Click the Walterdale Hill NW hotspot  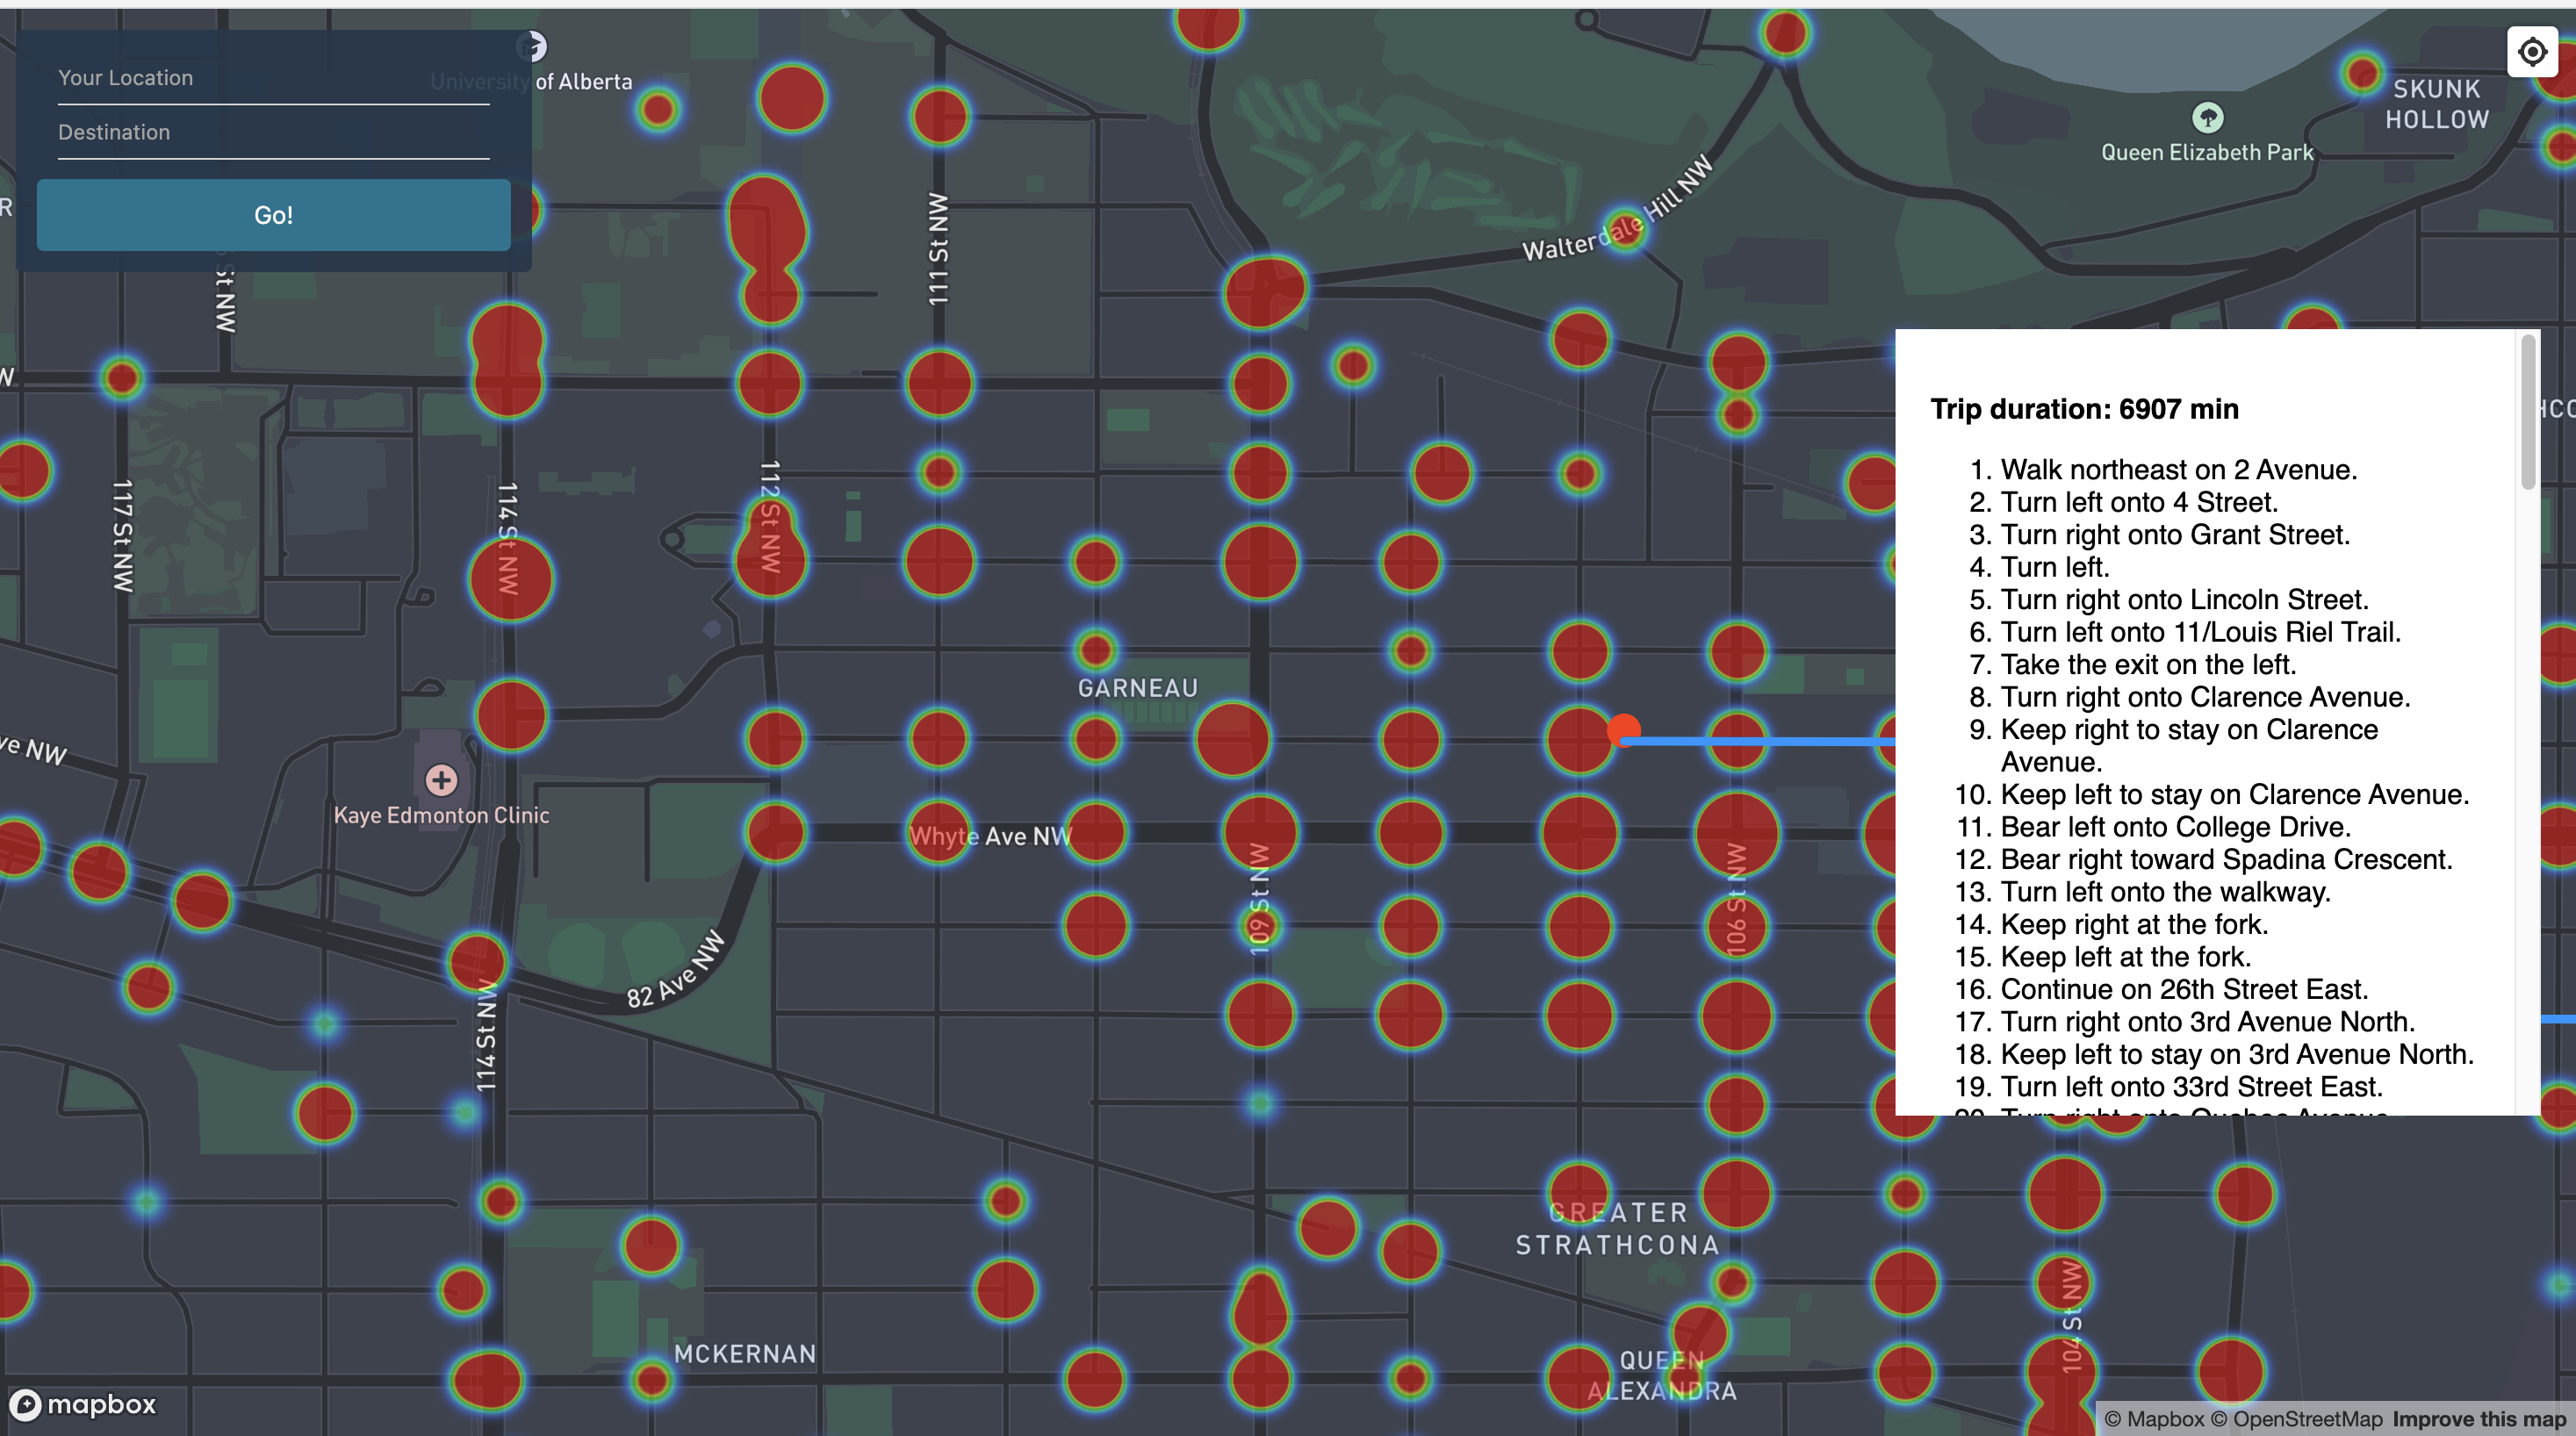pos(1624,230)
